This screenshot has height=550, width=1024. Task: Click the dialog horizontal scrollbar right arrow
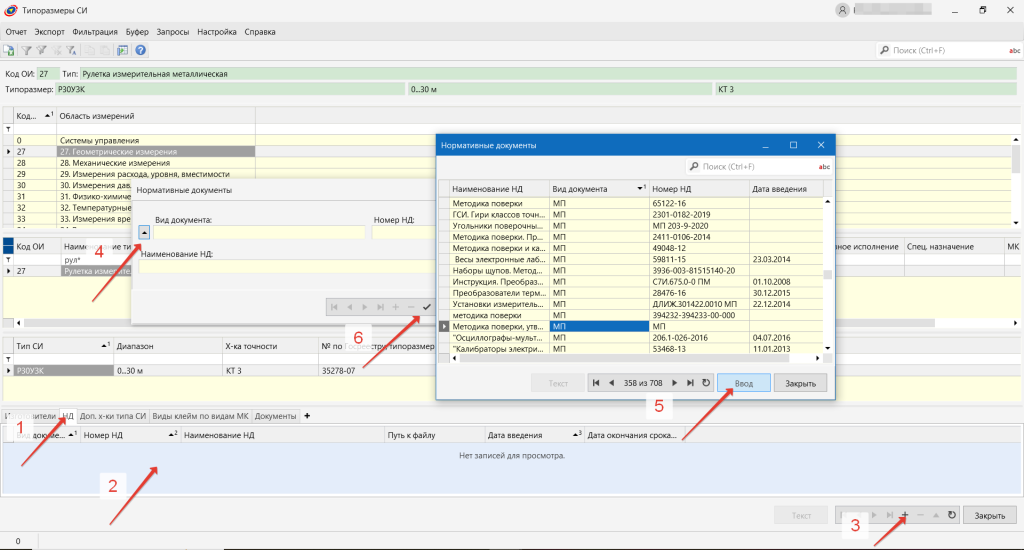(x=818, y=358)
